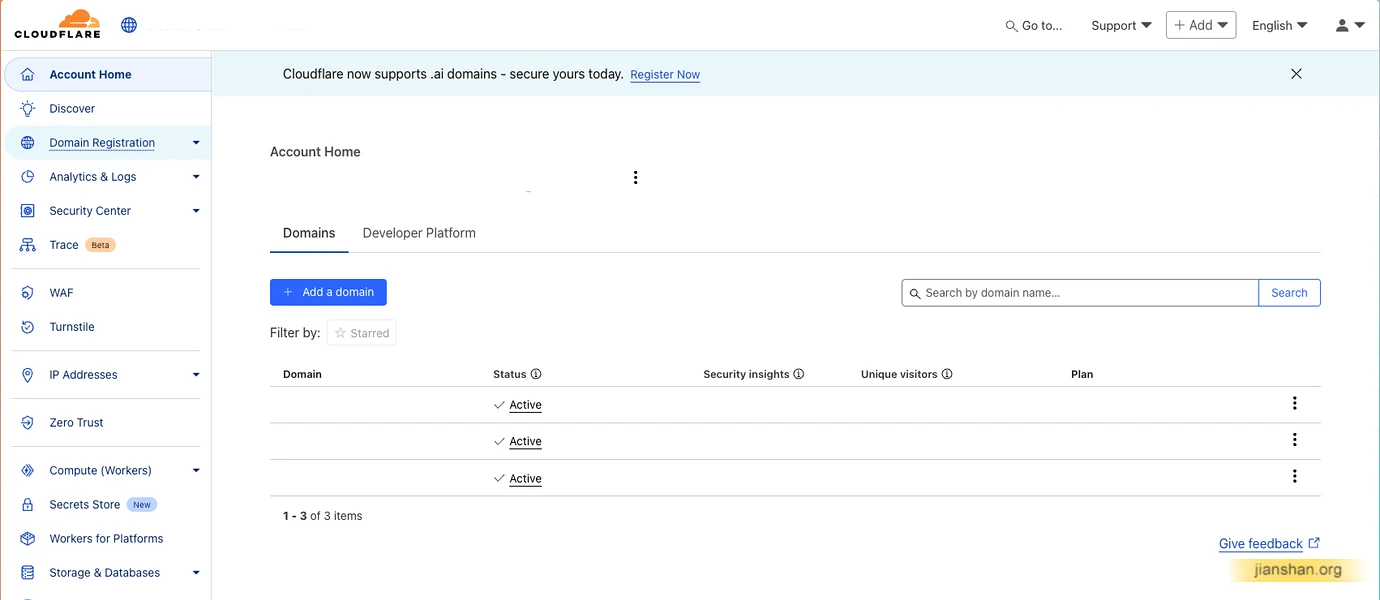Viewport: 1380px width, 600px height.
Task: Open Account Home in the sidebar
Action: tap(106, 74)
